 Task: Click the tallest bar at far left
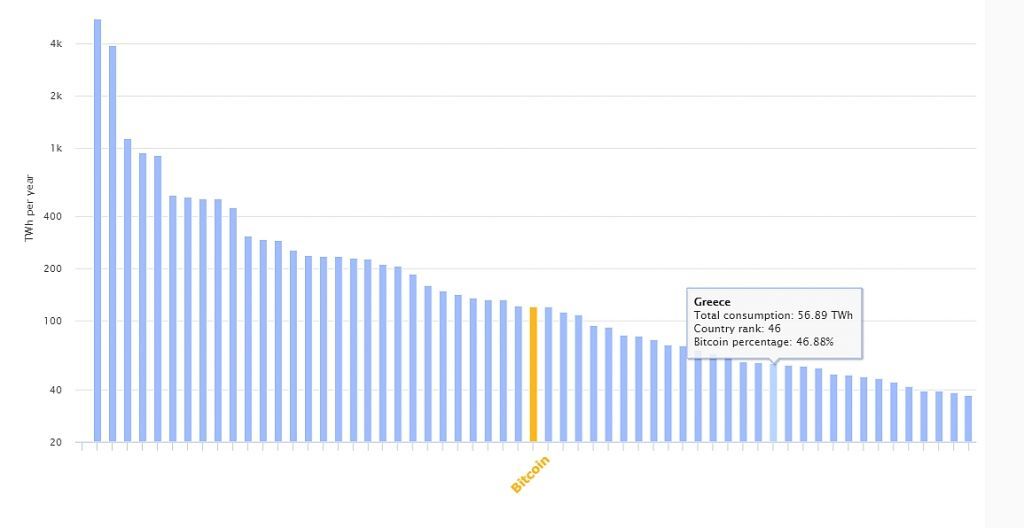pos(97,230)
